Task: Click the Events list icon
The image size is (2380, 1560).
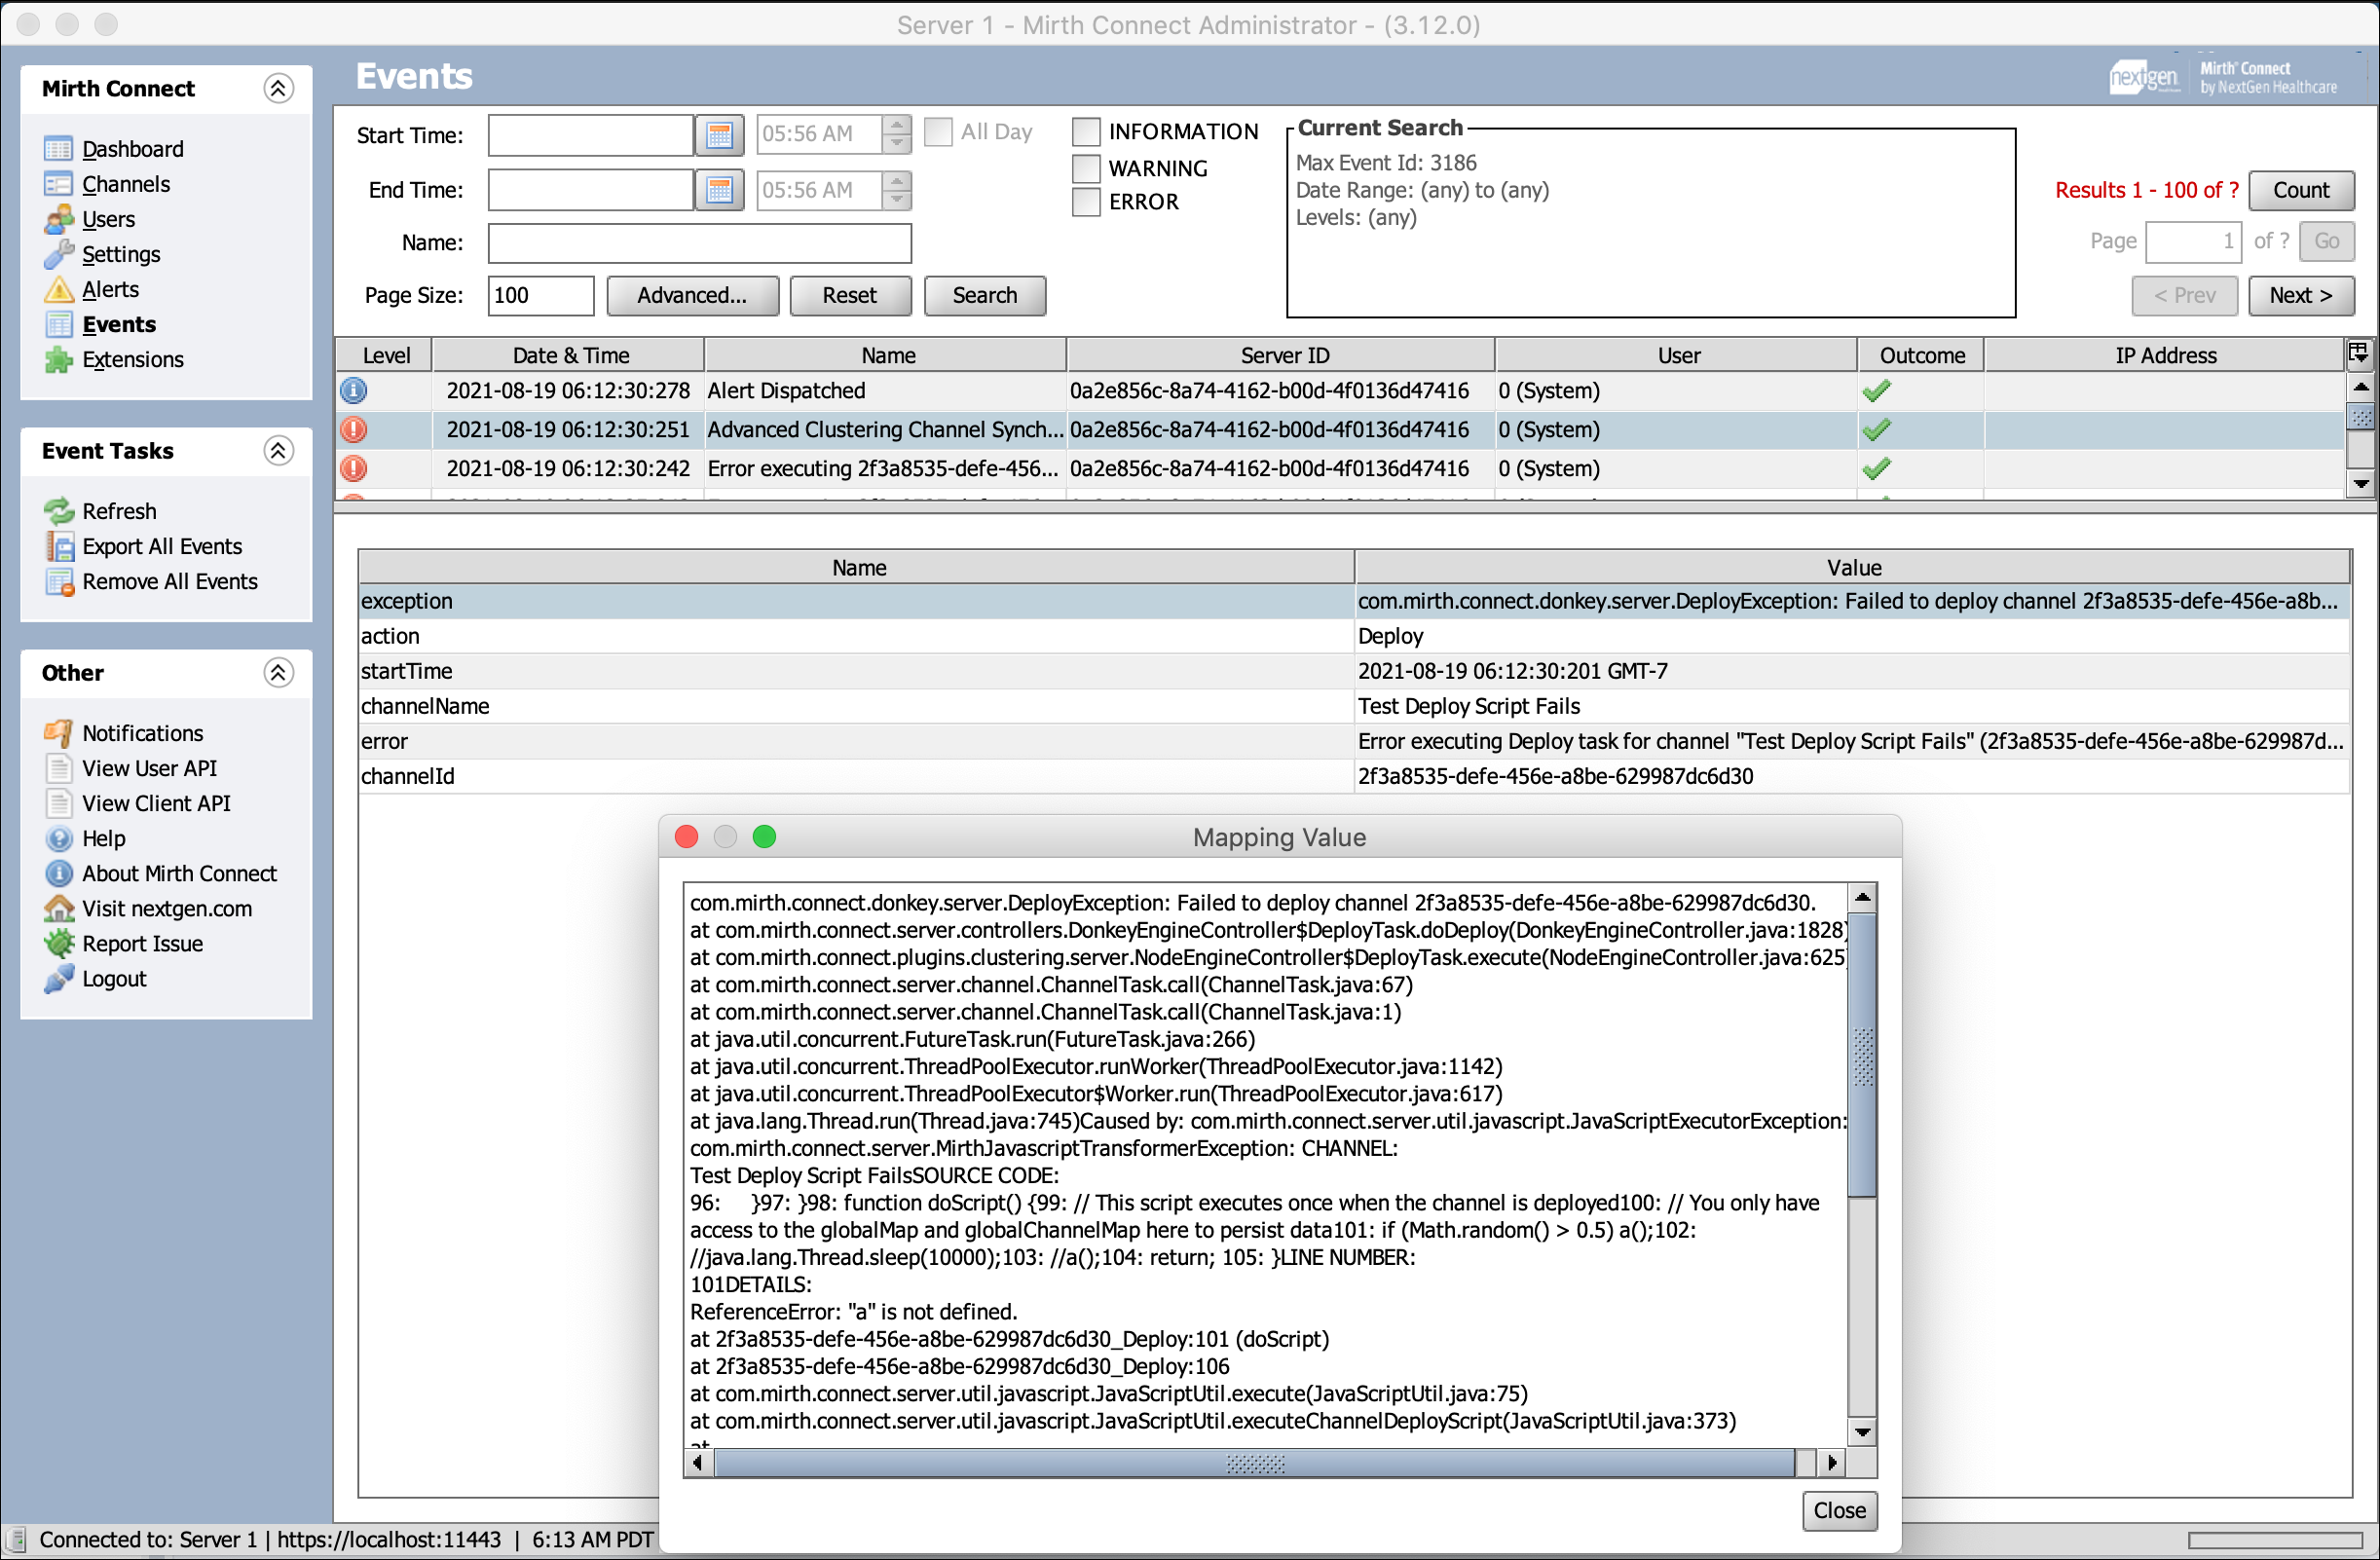Action: (58, 324)
